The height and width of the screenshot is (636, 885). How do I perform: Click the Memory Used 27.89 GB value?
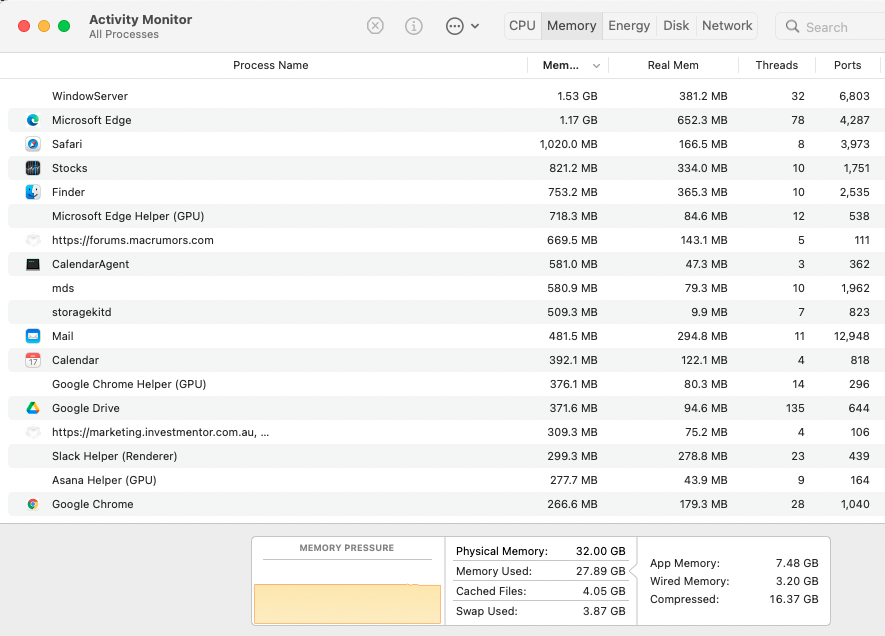pos(601,571)
